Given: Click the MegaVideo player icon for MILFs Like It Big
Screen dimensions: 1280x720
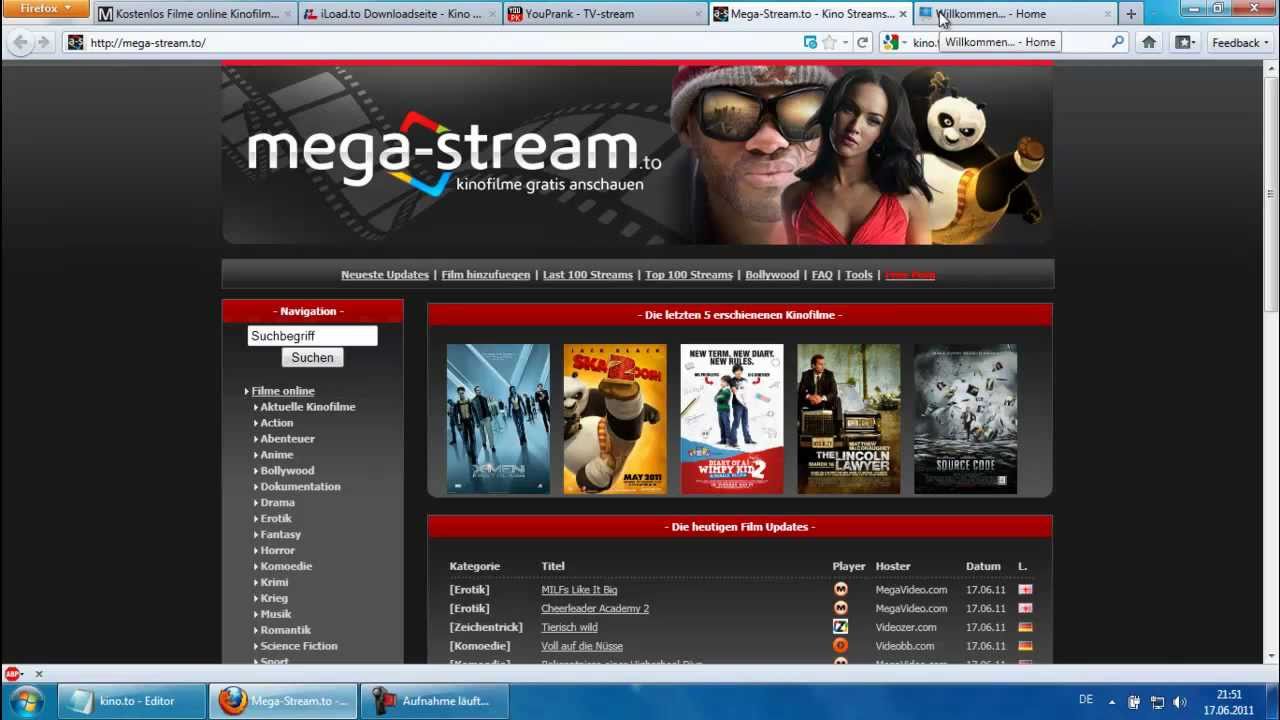Looking at the screenshot, I should click(x=840, y=589).
